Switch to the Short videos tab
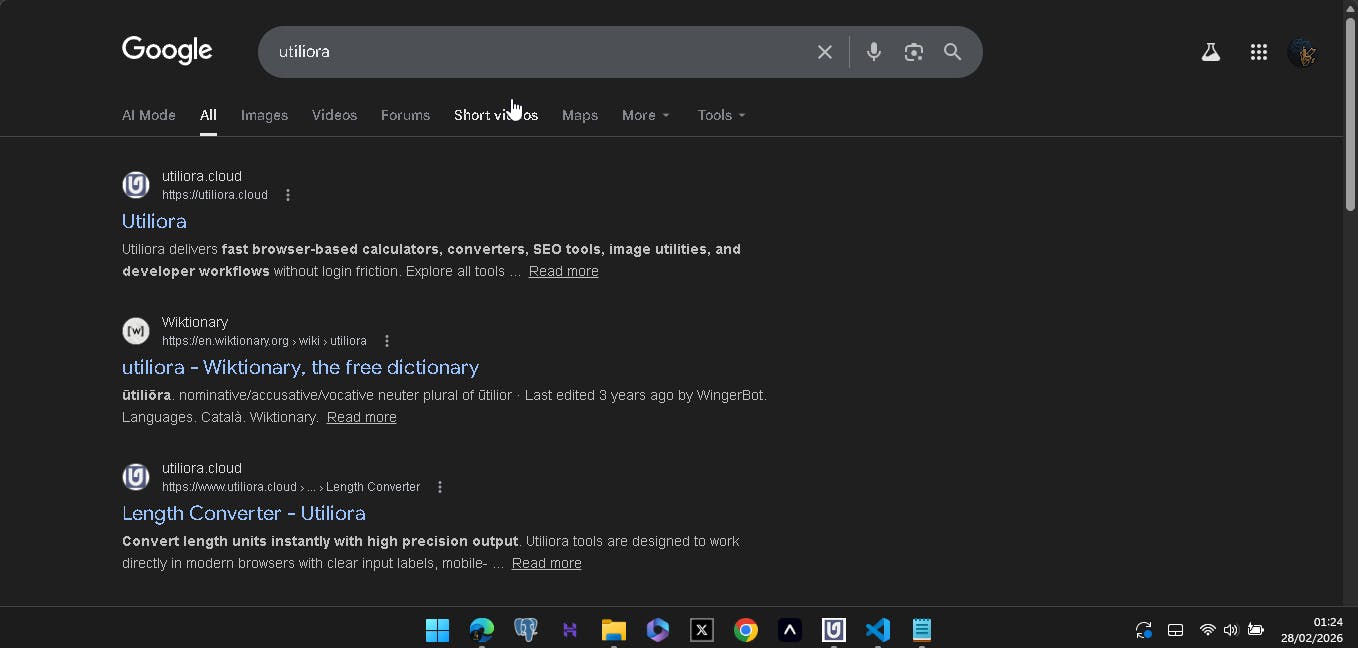Viewport: 1358px width, 648px height. pyautogui.click(x=496, y=115)
